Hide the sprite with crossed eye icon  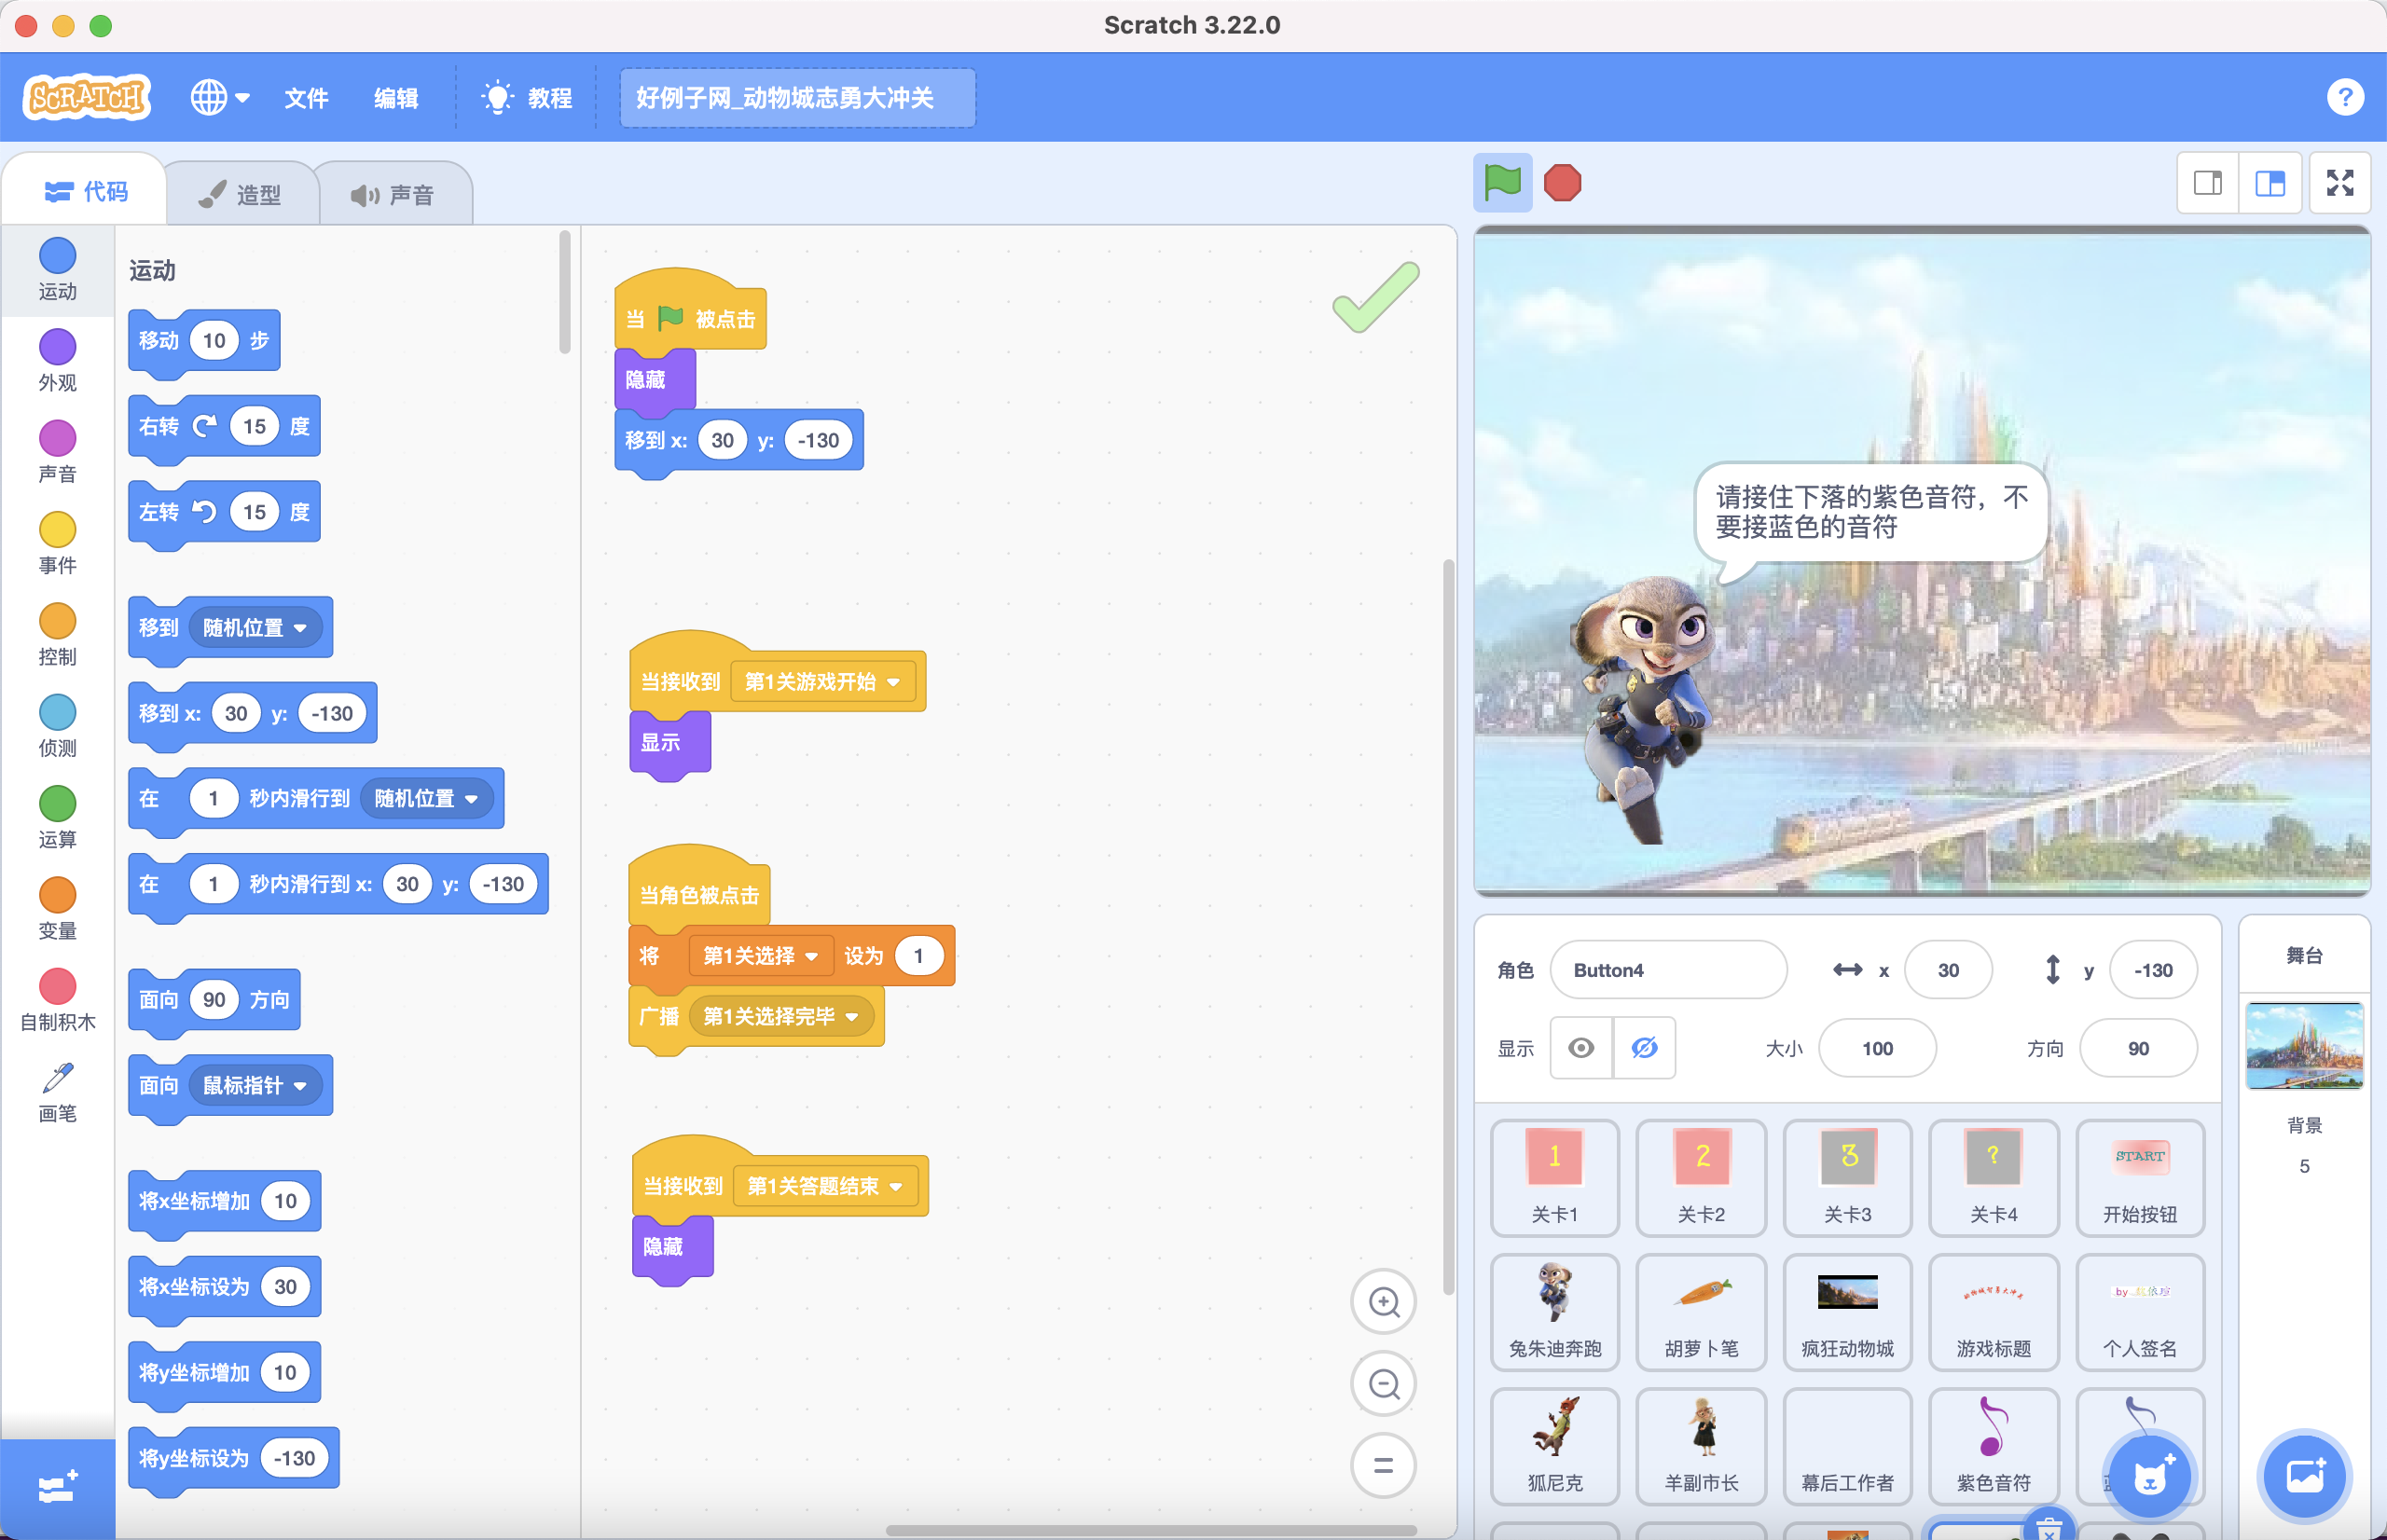click(x=1644, y=1047)
